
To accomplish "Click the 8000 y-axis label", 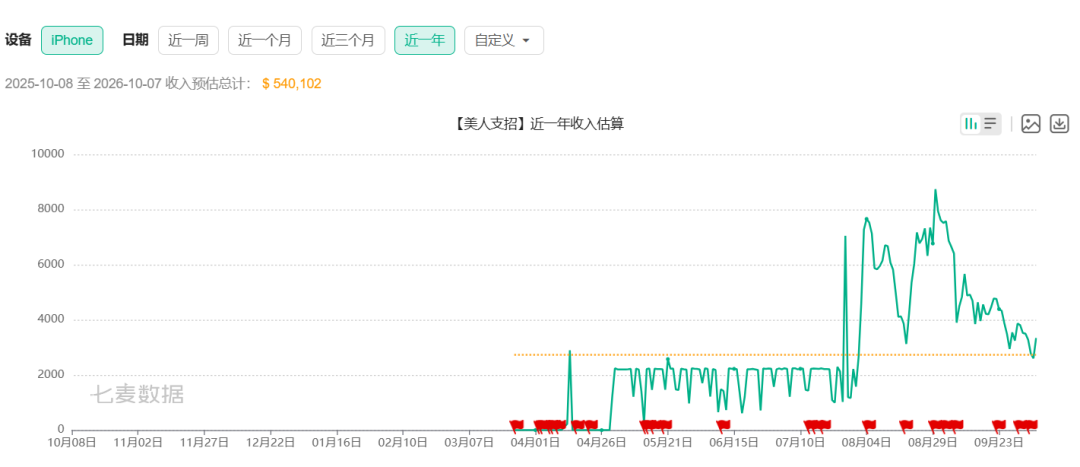I will (51, 209).
